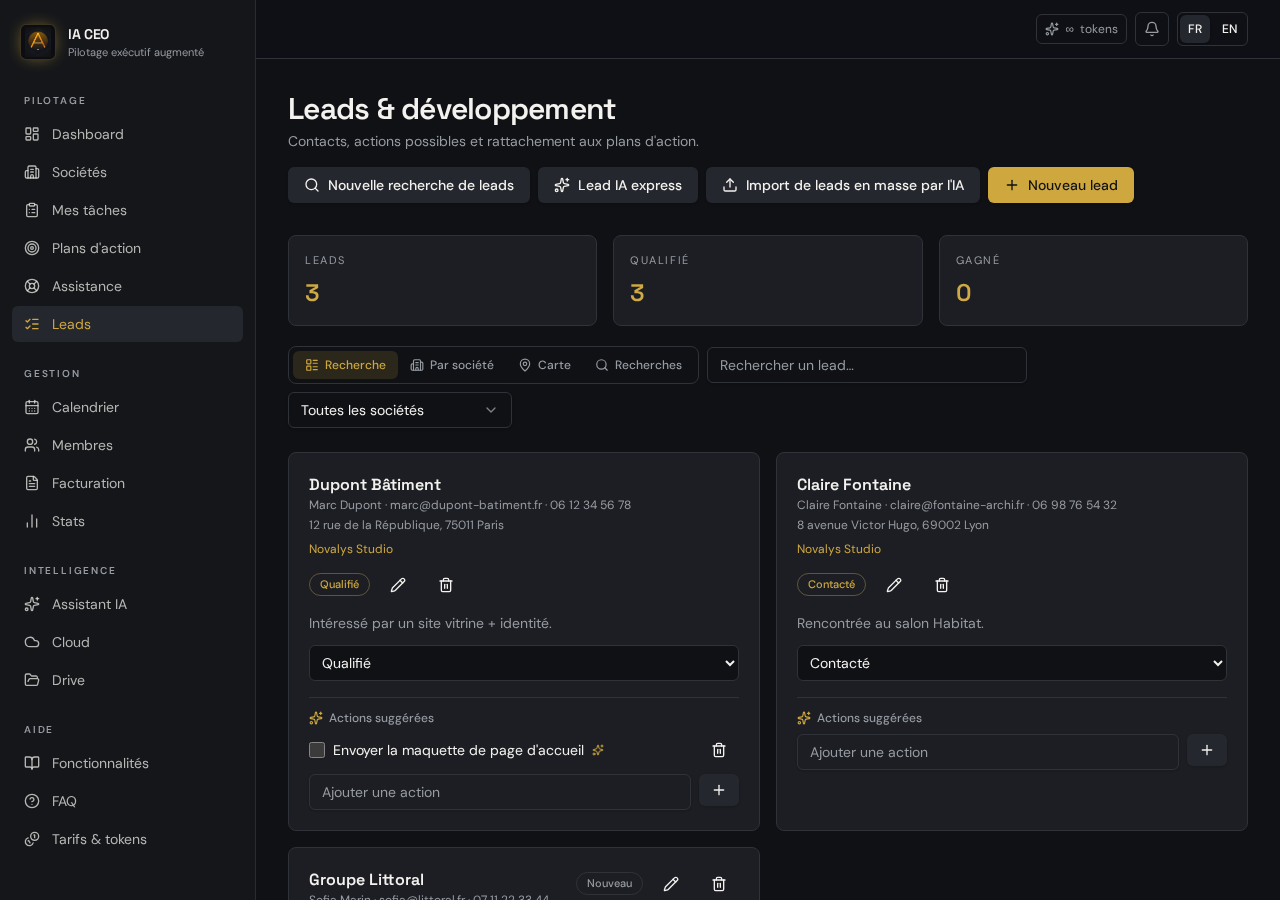Create a new lead with 'Nouveau lead'
Image resolution: width=1280 pixels, height=900 pixels.
click(x=1061, y=185)
